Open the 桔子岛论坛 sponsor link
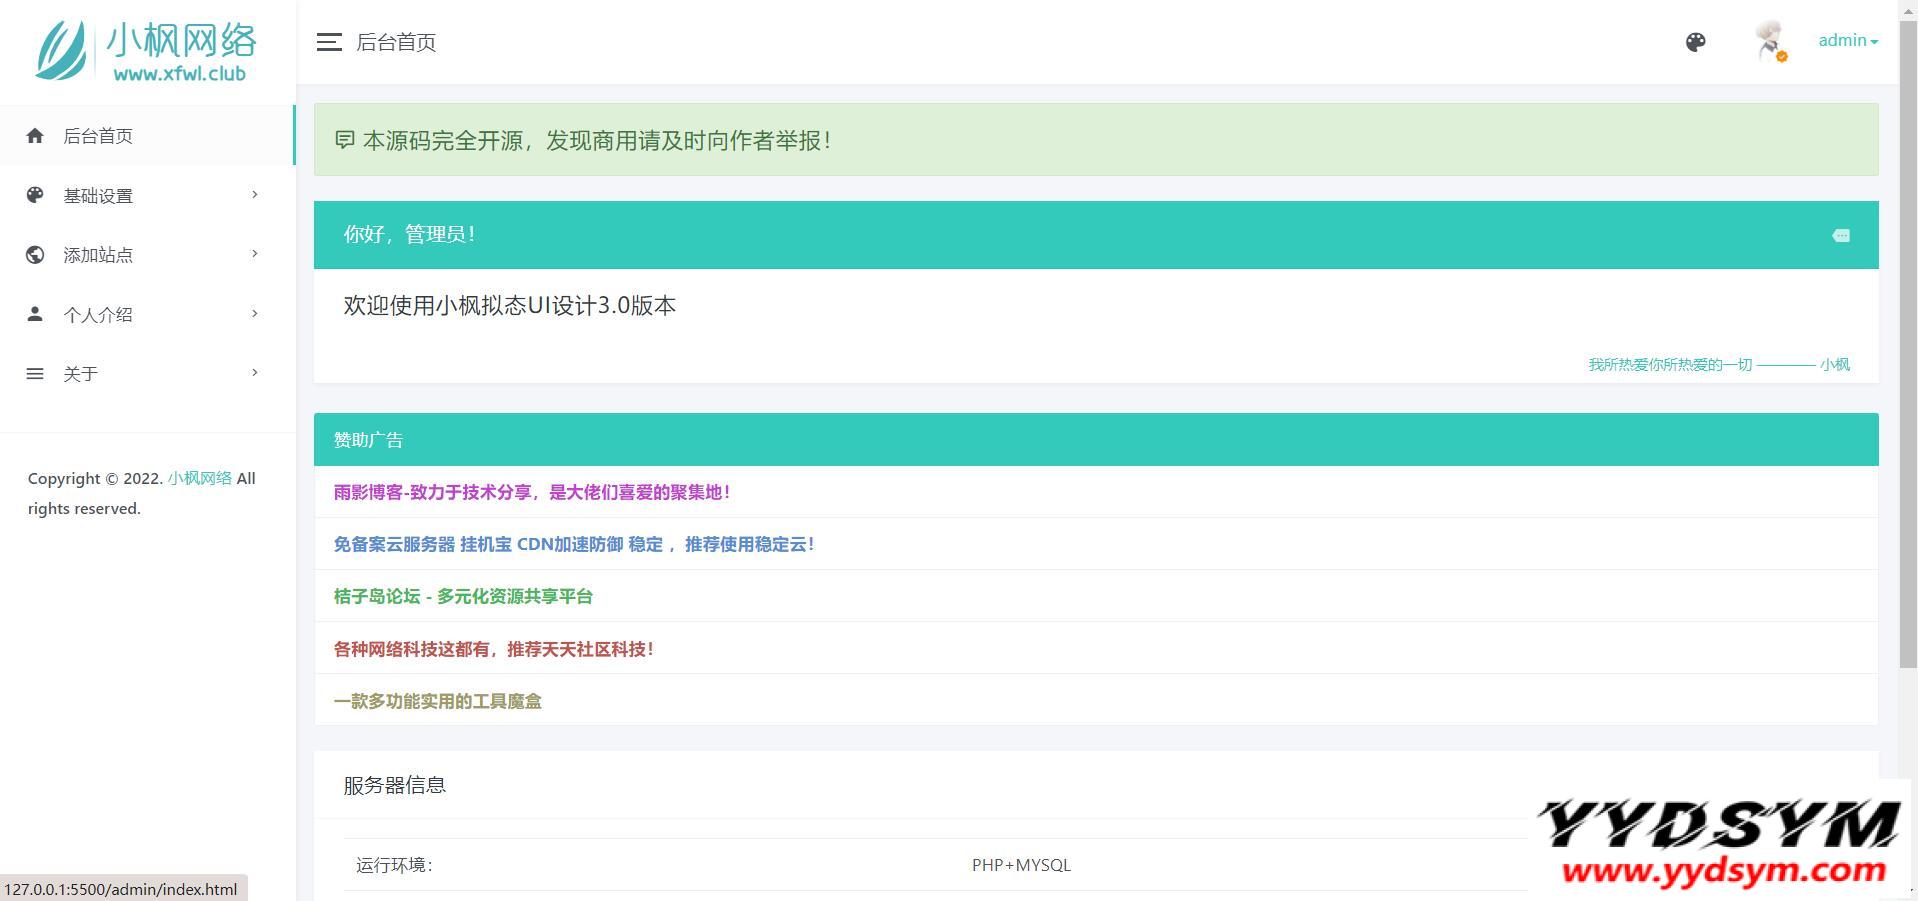The height and width of the screenshot is (901, 1918). coord(463,596)
